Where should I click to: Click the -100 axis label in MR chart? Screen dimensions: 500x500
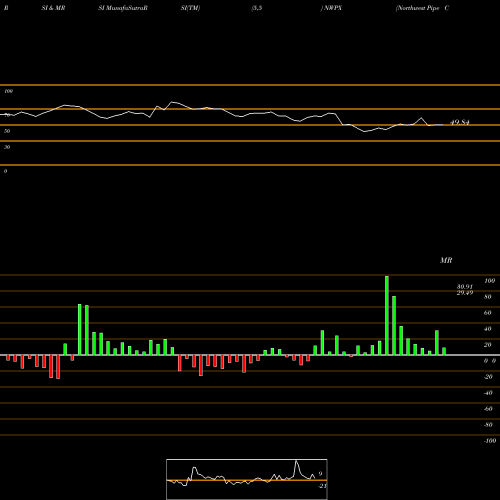[x=490, y=441]
